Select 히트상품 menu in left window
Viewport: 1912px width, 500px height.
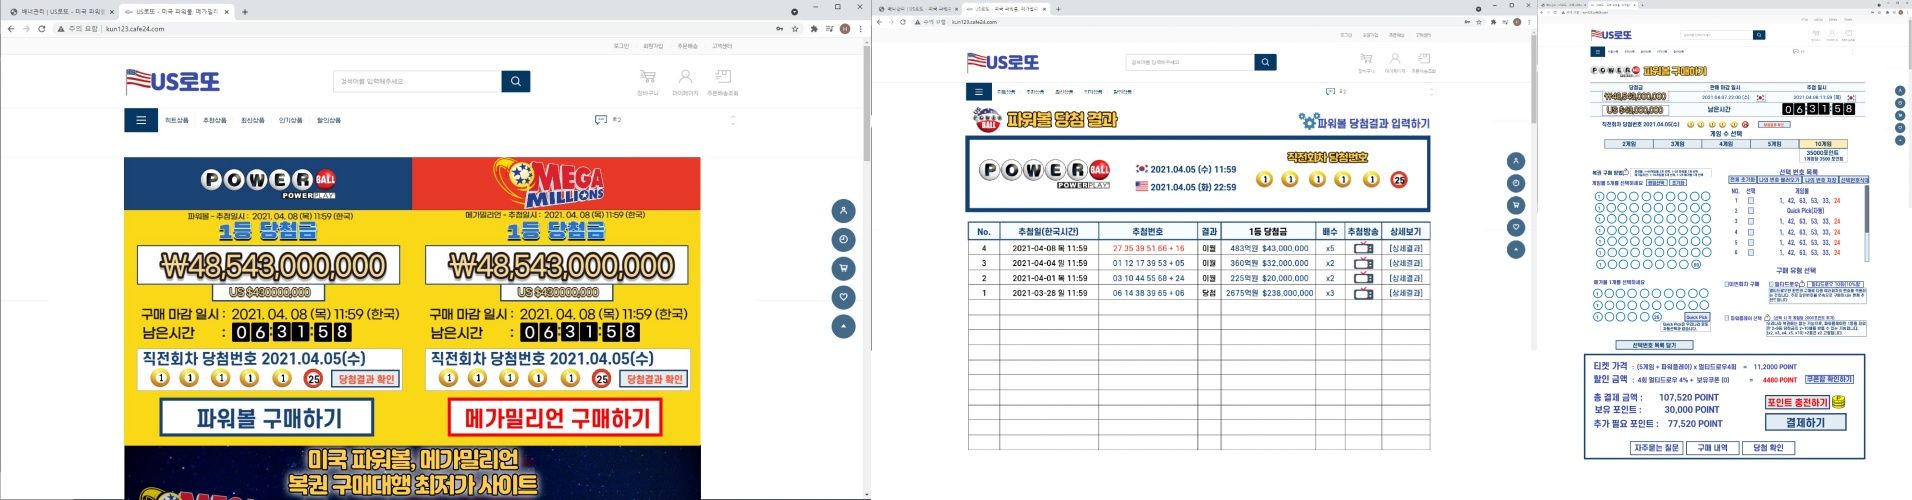pos(177,120)
